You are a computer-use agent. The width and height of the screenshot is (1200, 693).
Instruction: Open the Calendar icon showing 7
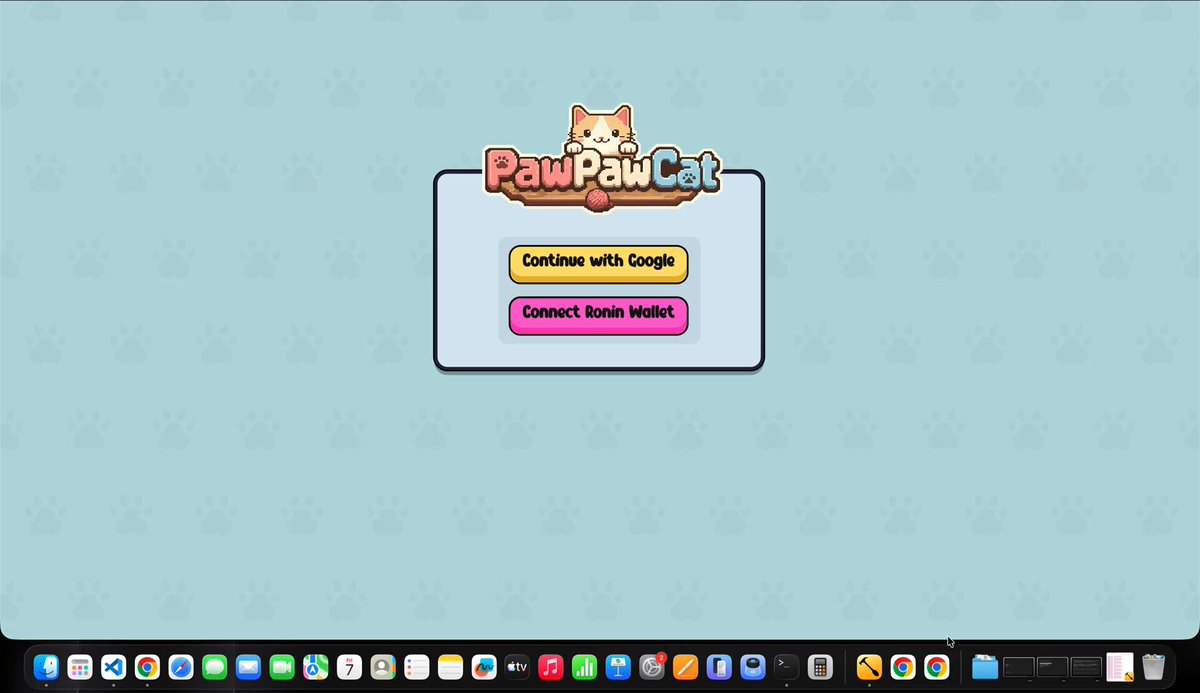coord(350,667)
